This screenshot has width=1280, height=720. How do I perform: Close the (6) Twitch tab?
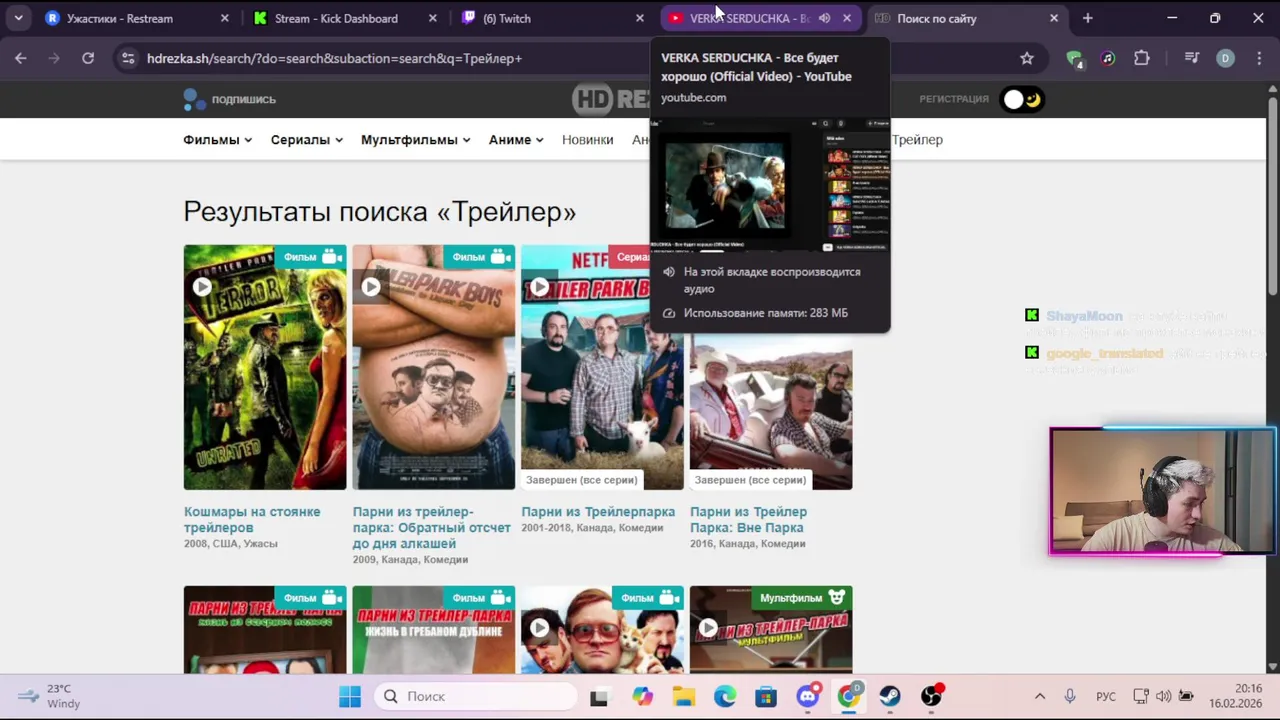pos(640,18)
